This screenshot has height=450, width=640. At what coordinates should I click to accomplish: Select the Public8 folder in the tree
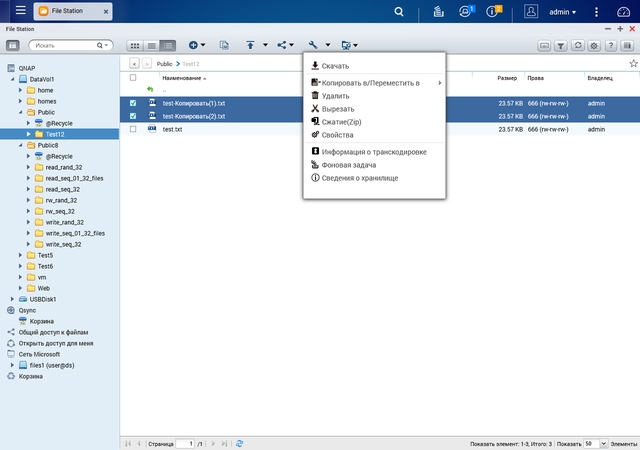pyautogui.click(x=47, y=145)
